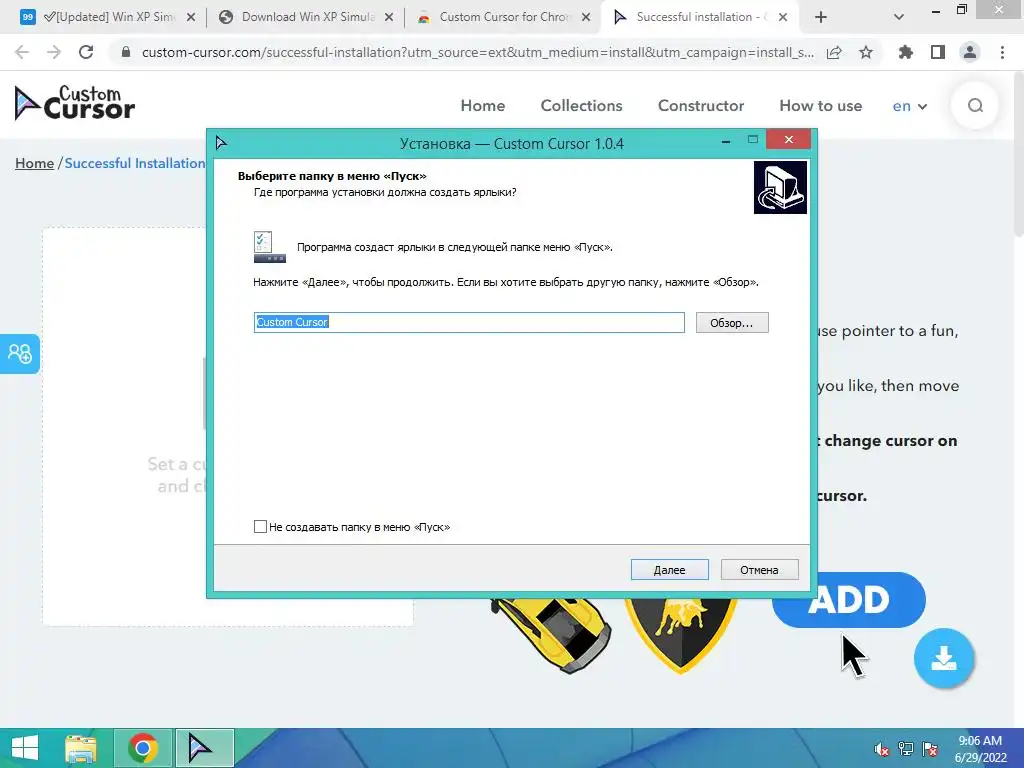Click the Далее button in installer

[x=669, y=569]
